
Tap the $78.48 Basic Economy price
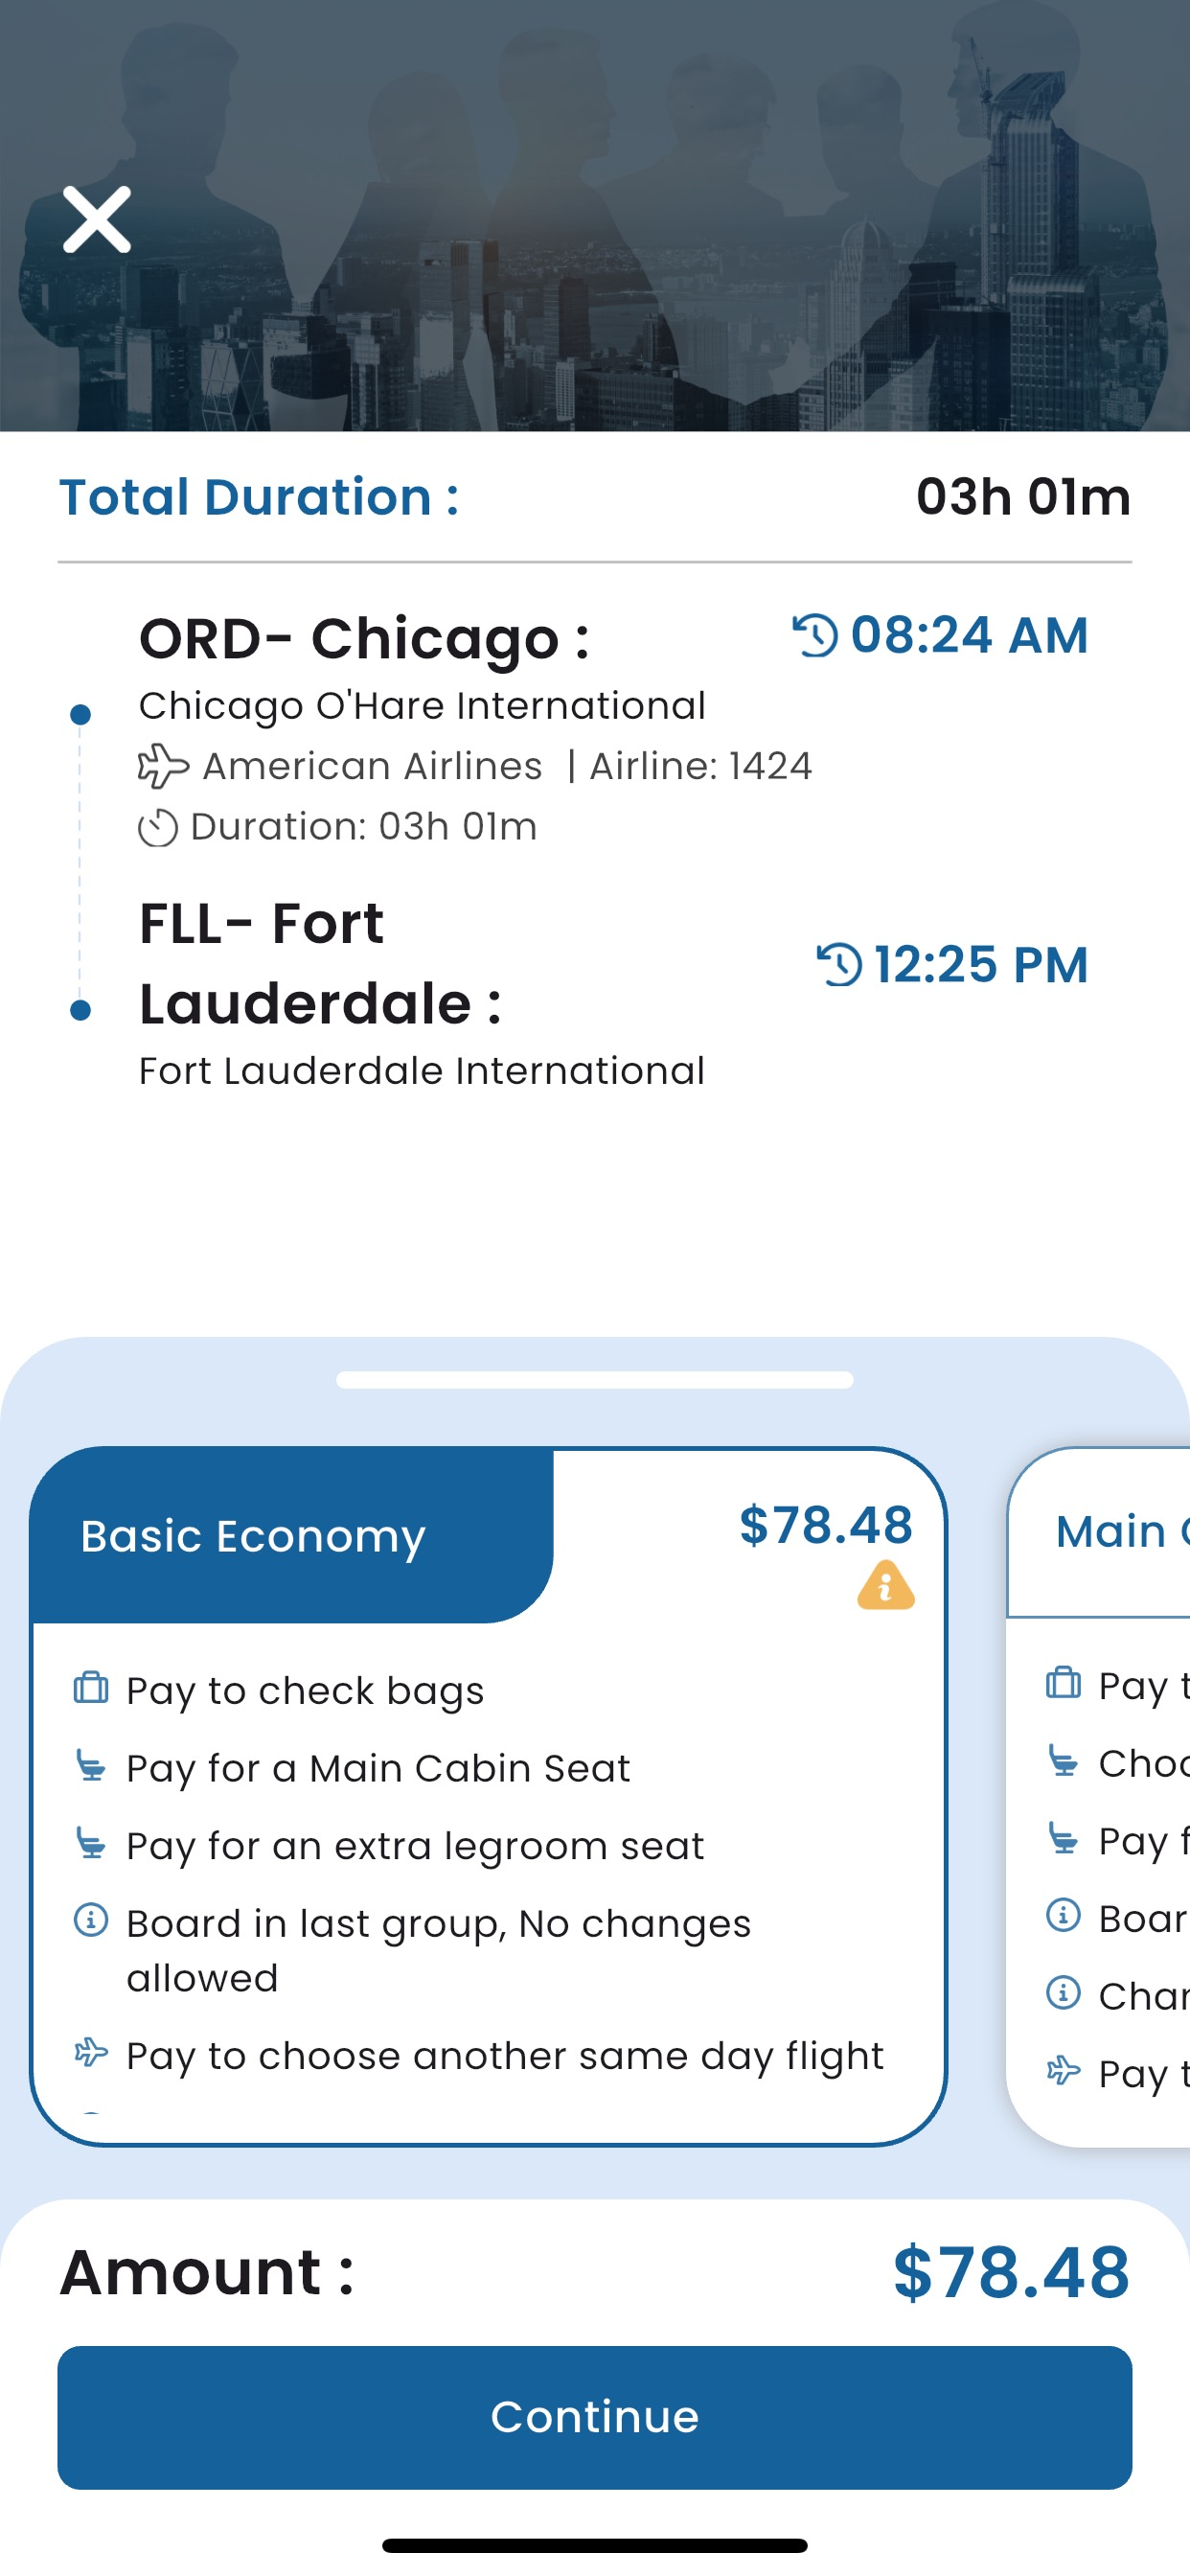click(x=826, y=1526)
